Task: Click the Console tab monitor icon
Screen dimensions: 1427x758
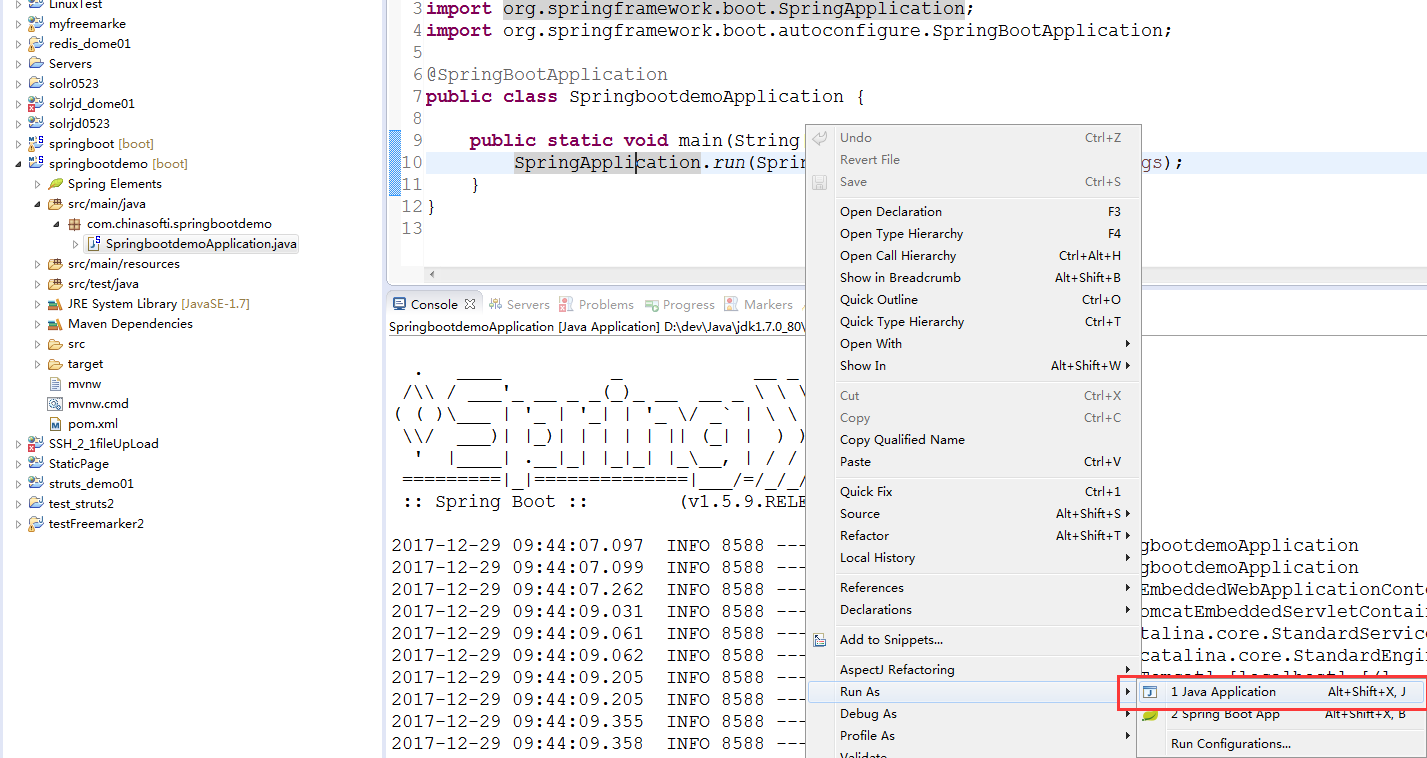Action: [x=399, y=304]
